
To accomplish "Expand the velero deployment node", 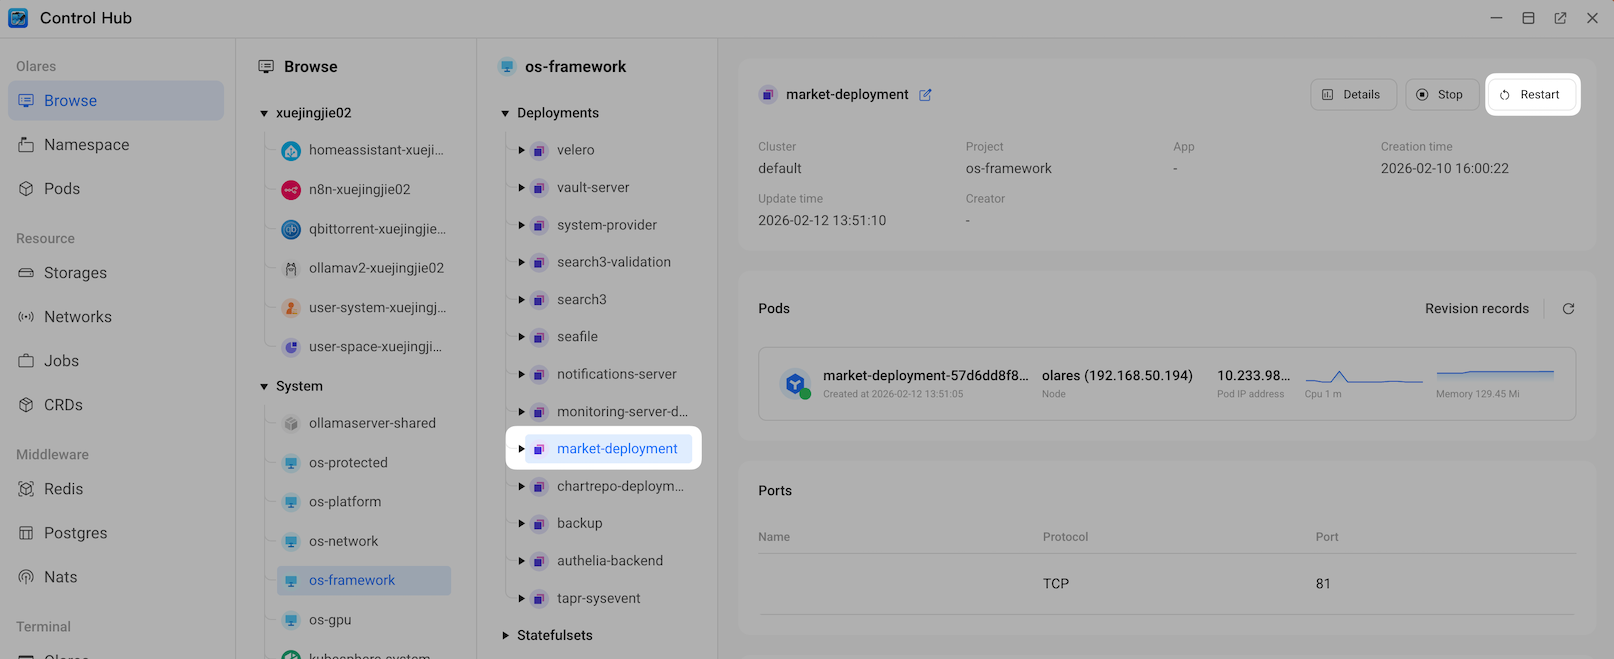I will pos(521,150).
